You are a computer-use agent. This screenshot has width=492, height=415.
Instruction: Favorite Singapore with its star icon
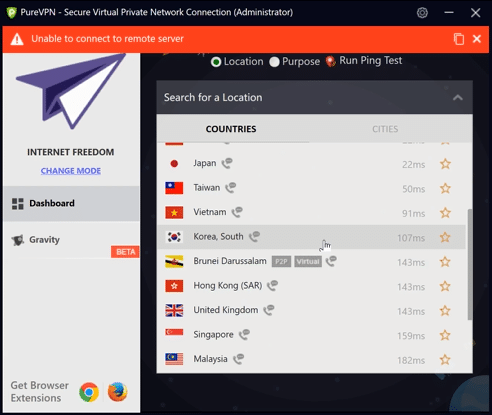(445, 335)
